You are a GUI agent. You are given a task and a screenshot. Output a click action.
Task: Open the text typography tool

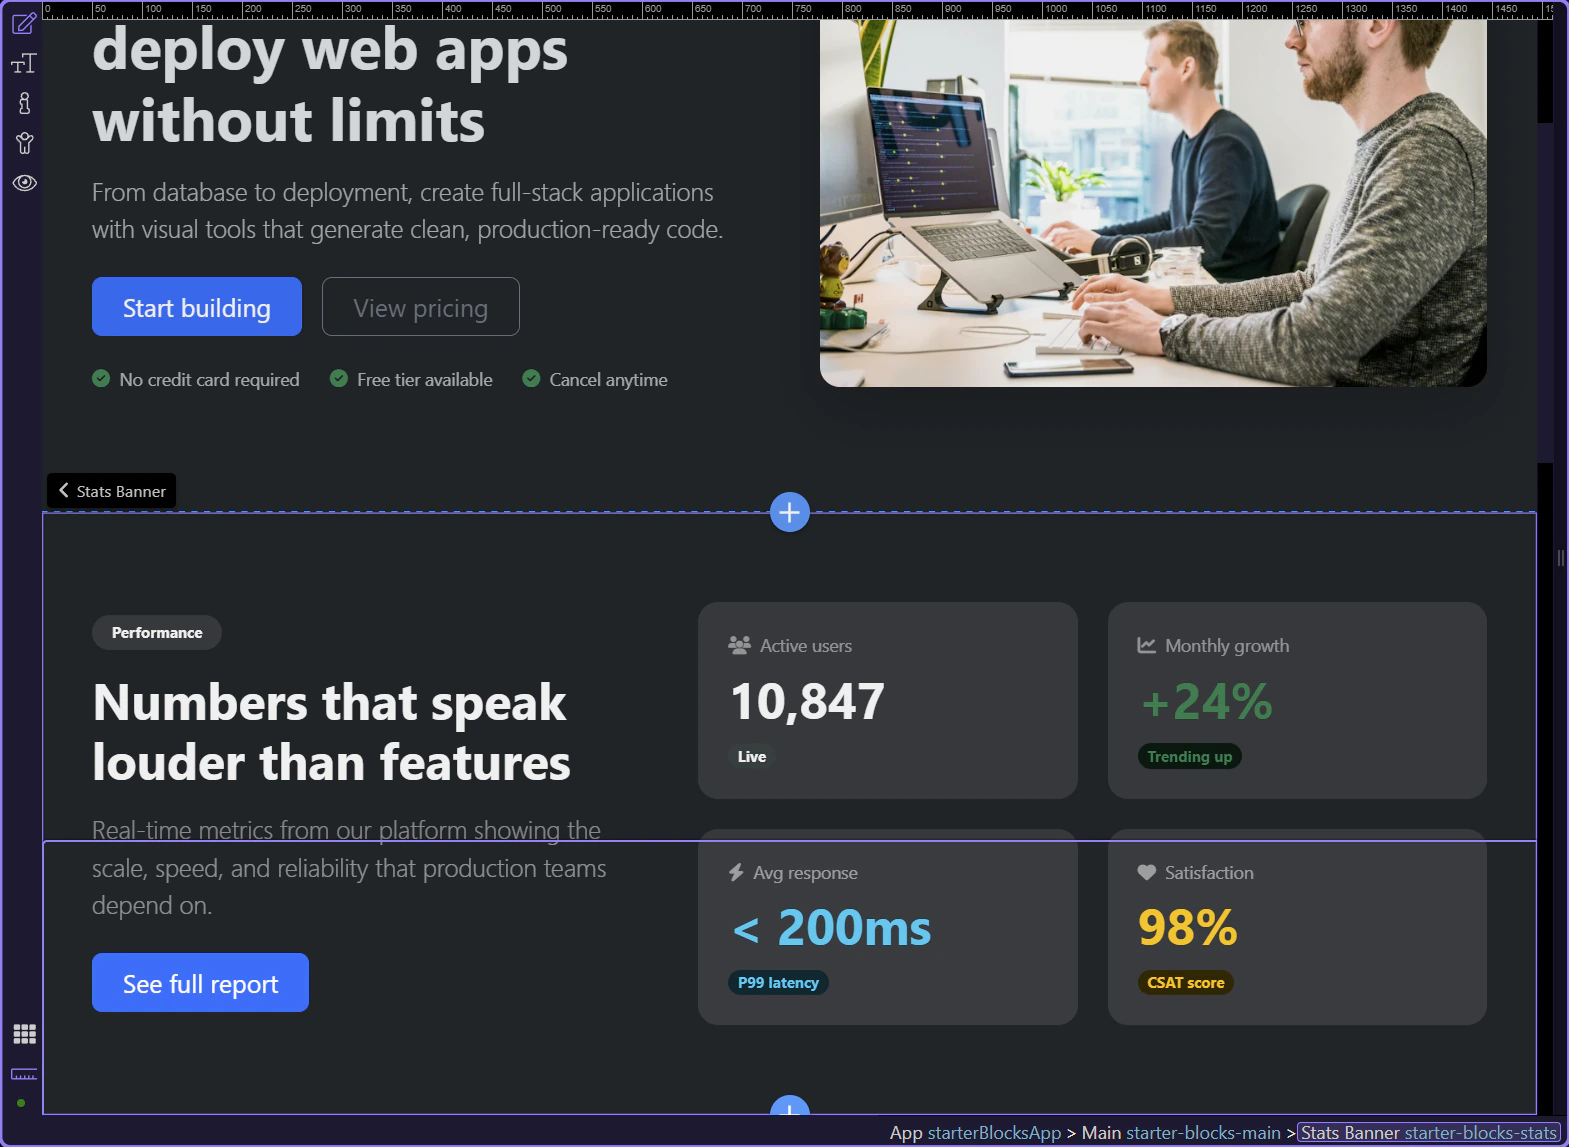point(24,64)
